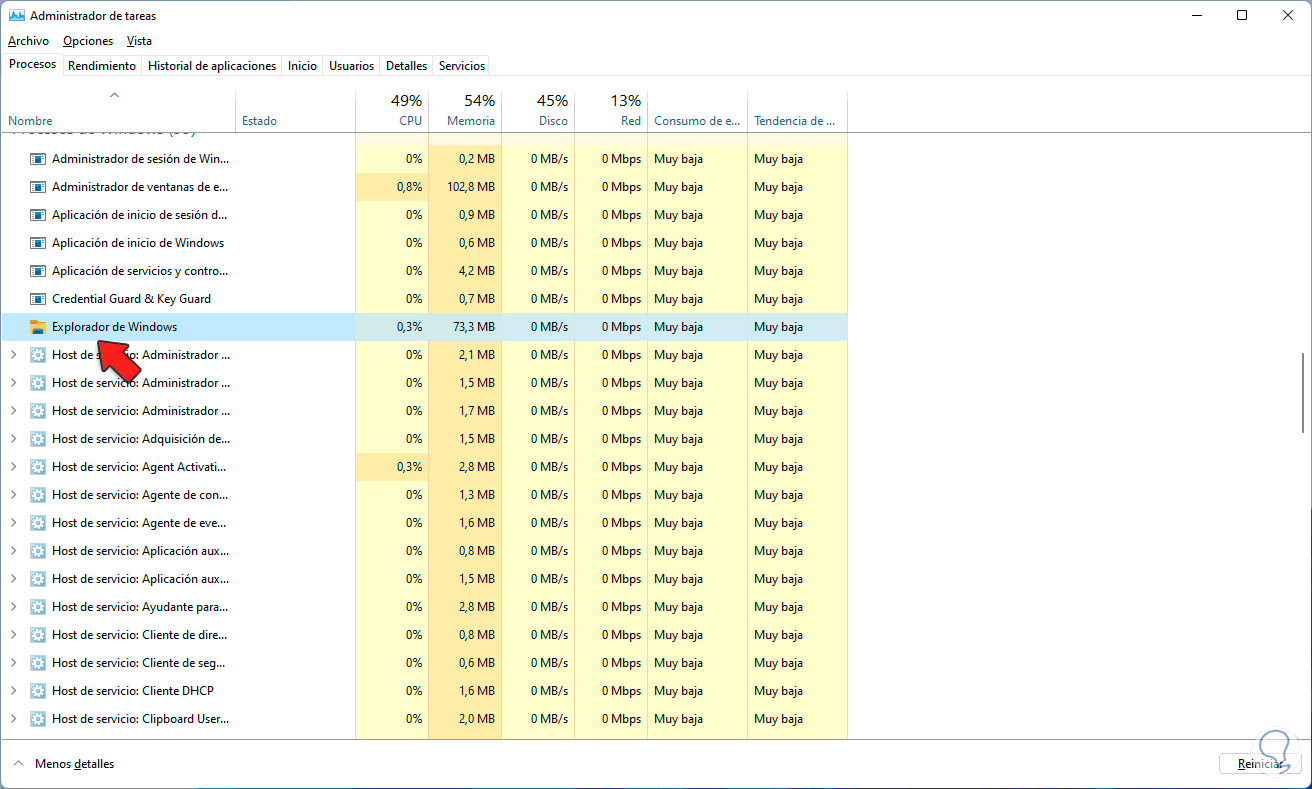Click the Task Manager icon in the title bar
This screenshot has width=1312, height=789.
[x=16, y=16]
